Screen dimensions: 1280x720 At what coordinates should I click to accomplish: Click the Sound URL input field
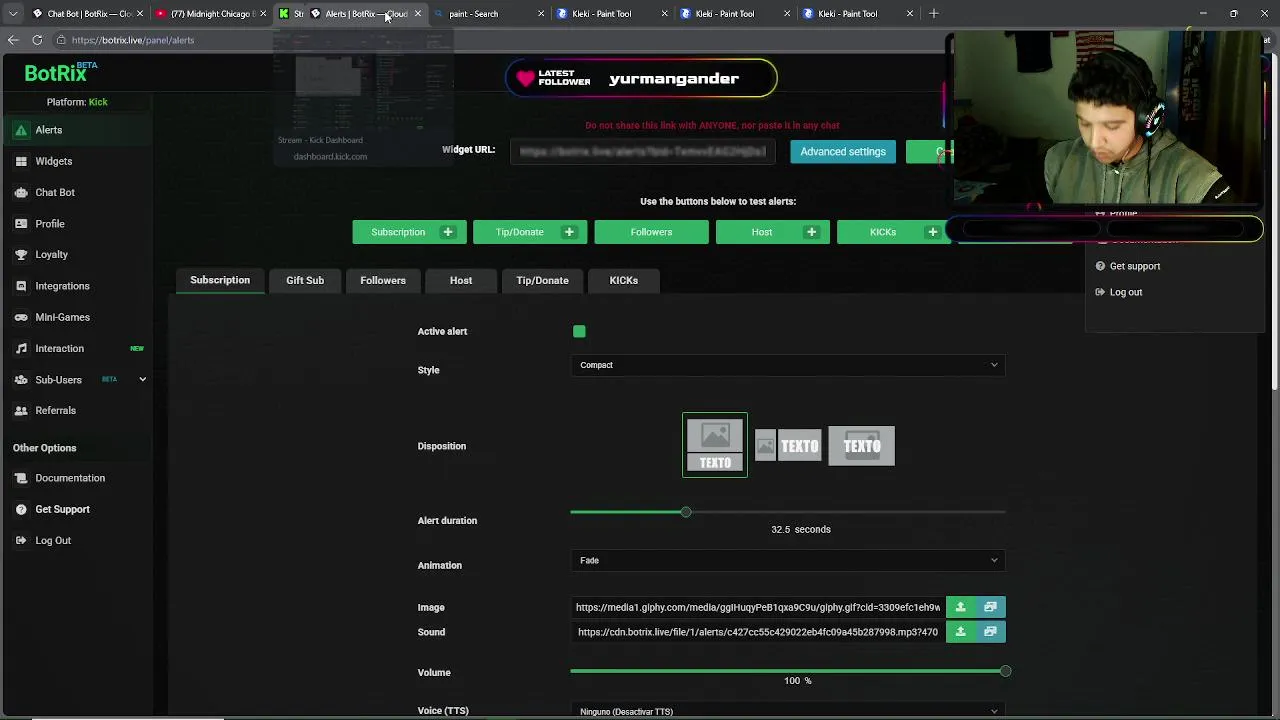pyautogui.click(x=758, y=632)
